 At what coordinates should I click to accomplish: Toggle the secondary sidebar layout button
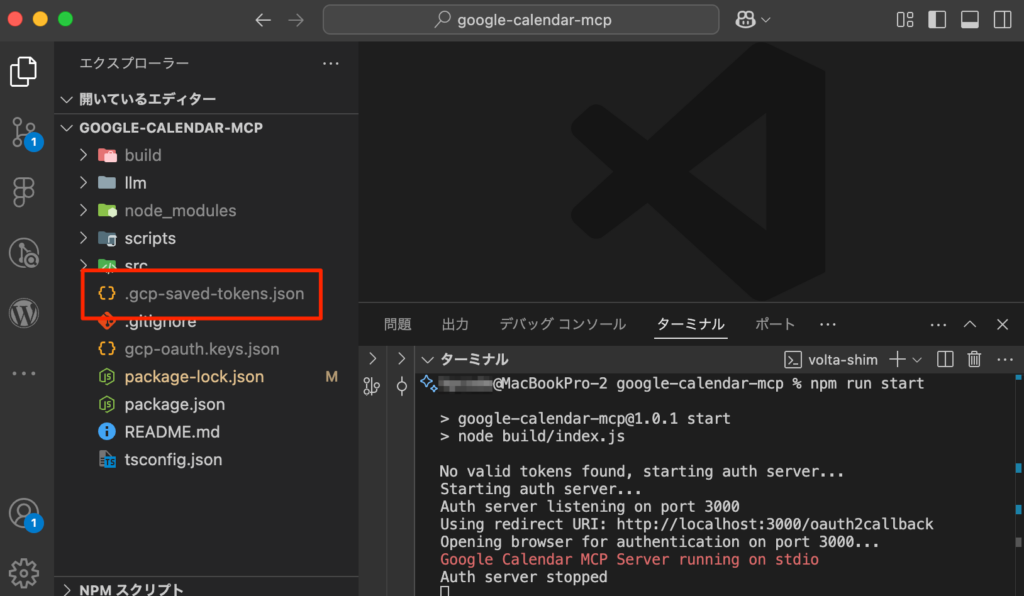[x=1001, y=19]
